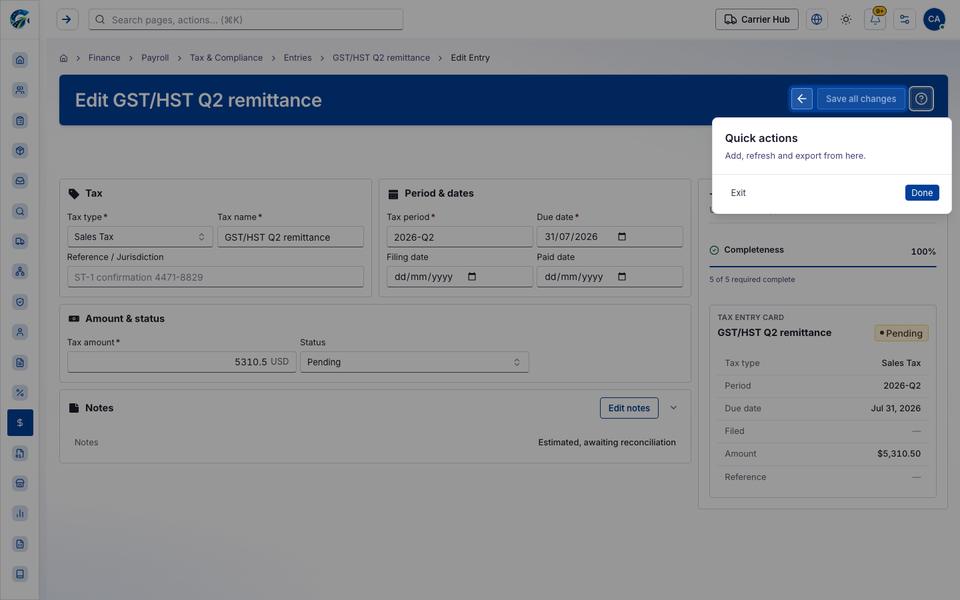Screen dimensions: 960x600
Task: Collapse the Notes section with the chevron
Action: pos(673,408)
